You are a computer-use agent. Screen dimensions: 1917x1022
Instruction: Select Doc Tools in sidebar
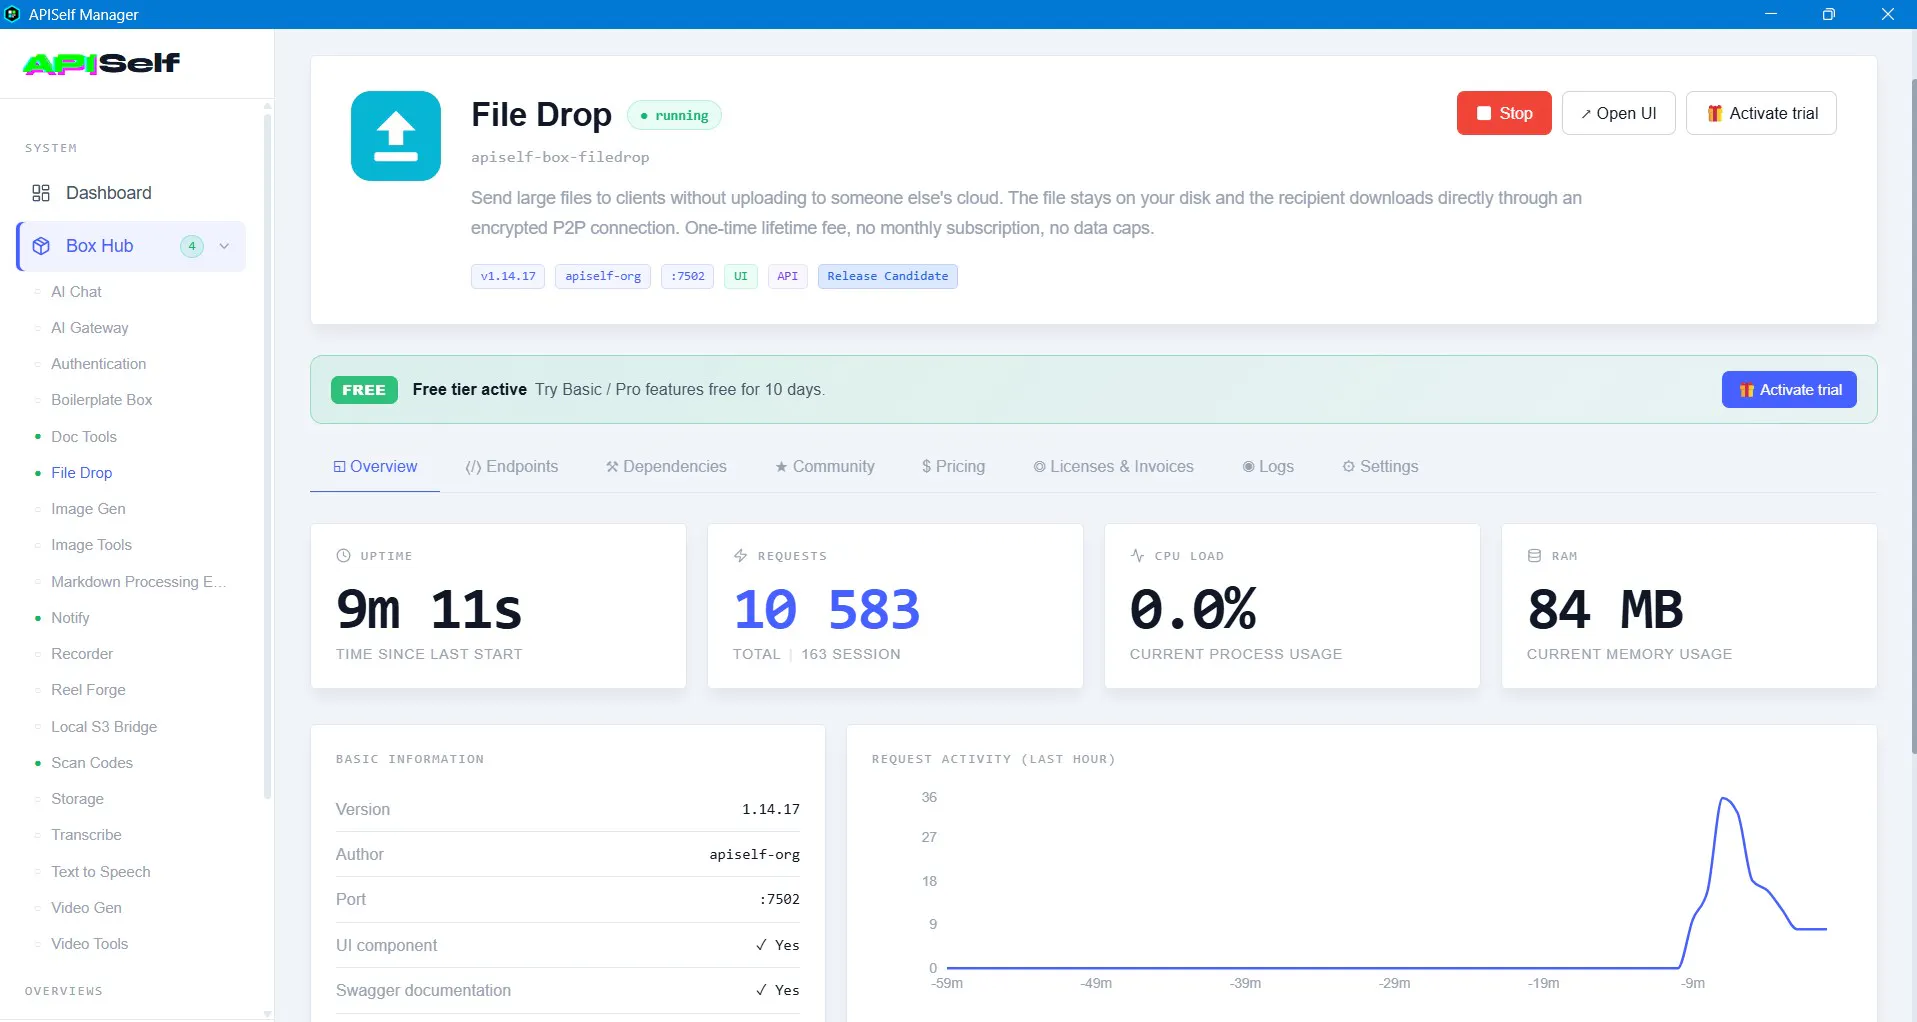(84, 437)
